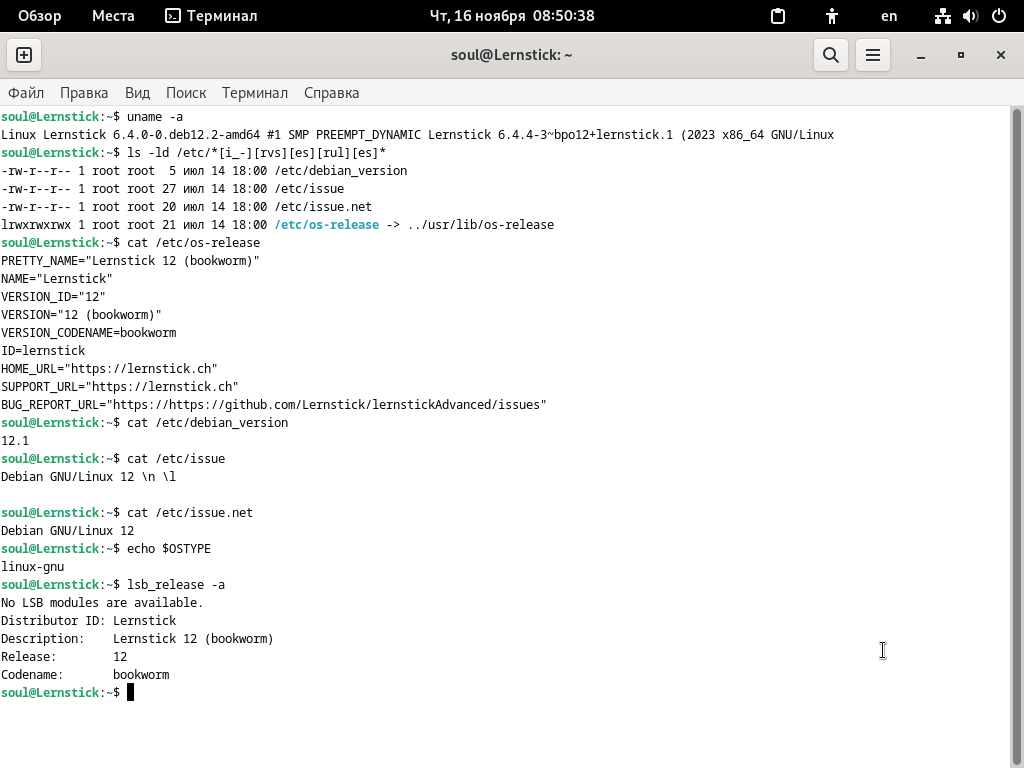Click the power icon in top bar
Viewport: 1024px width, 768px height.
click(999, 16)
